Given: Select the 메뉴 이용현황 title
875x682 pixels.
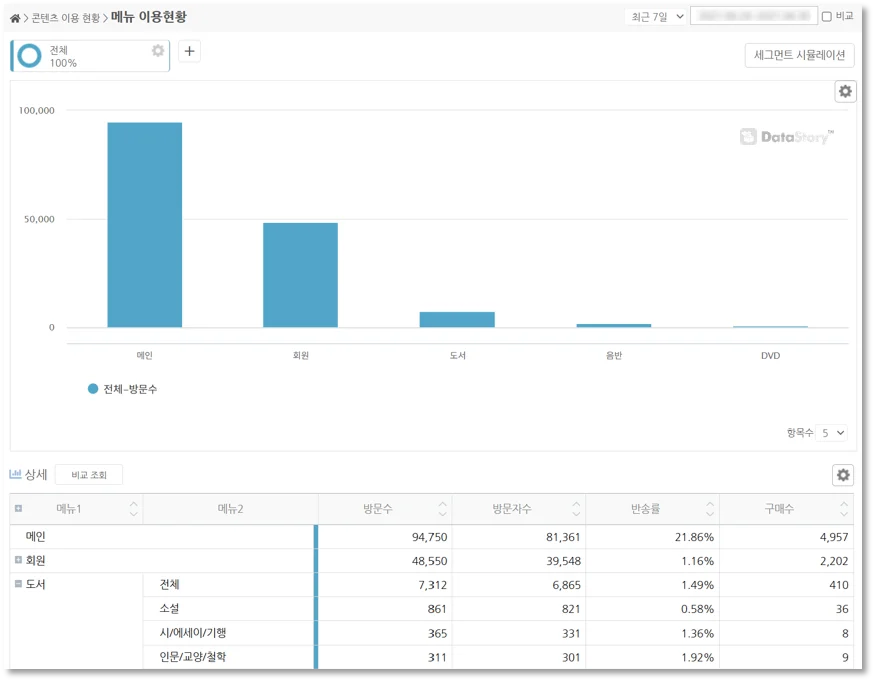Looking at the screenshot, I should tap(151, 16).
